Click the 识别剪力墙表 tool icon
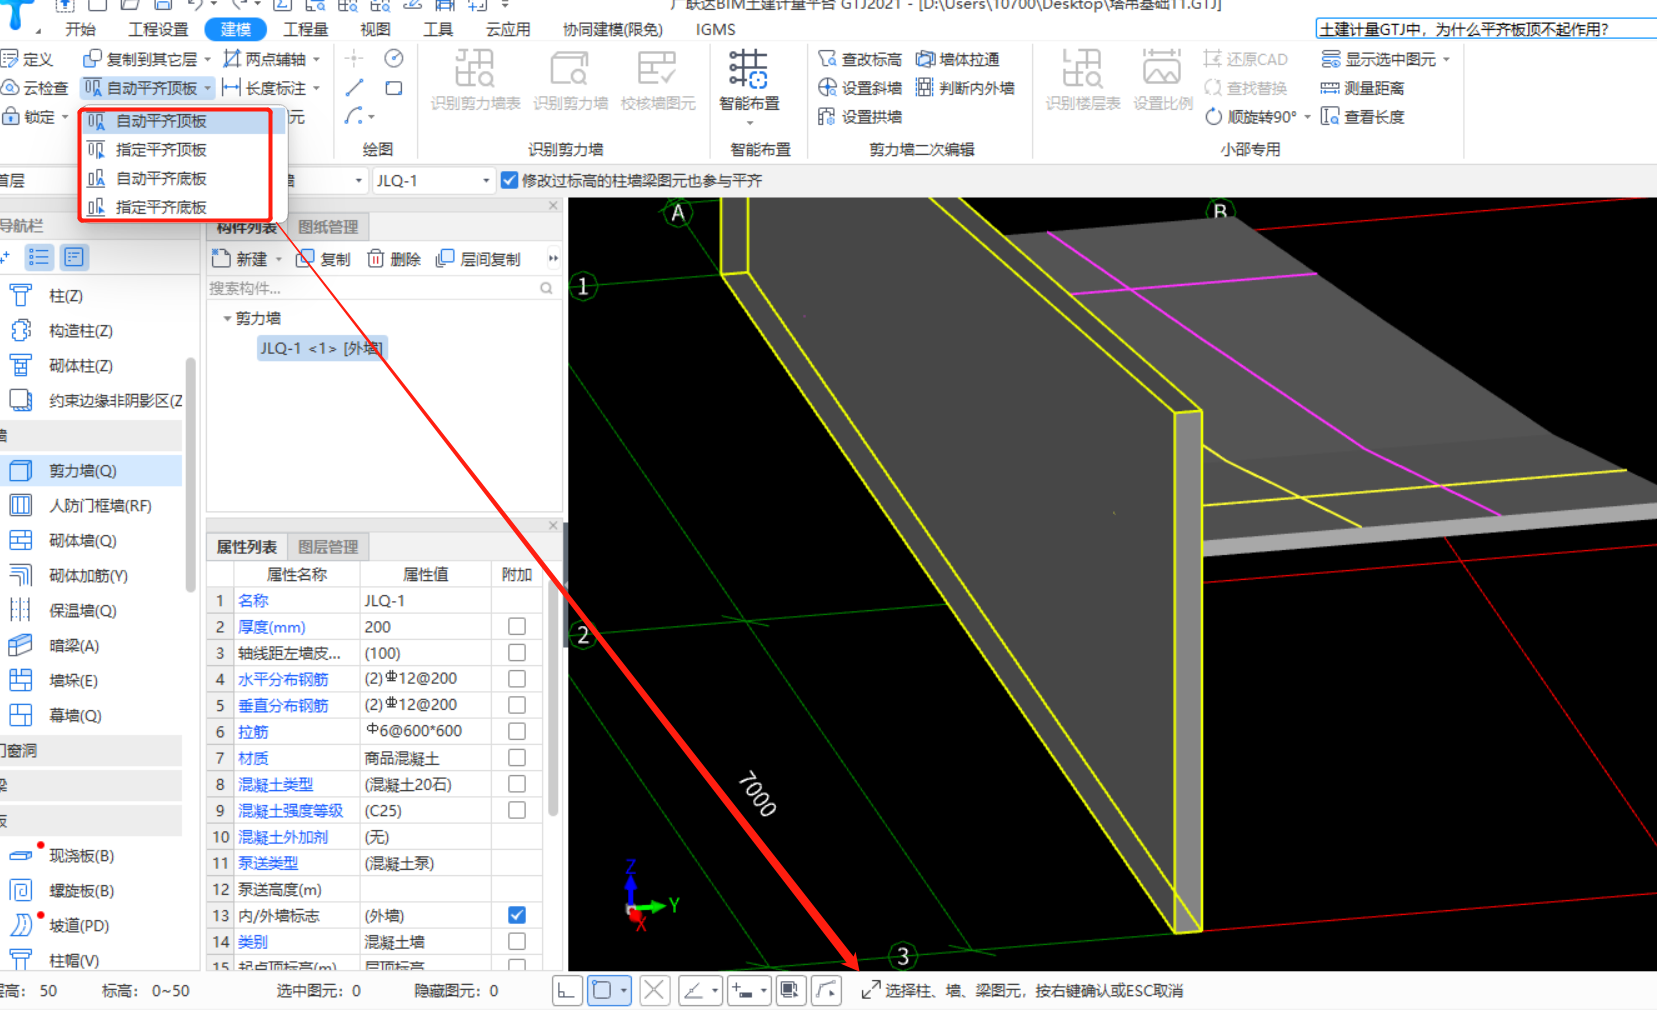Viewport: 1657px width, 1010px height. pyautogui.click(x=475, y=80)
